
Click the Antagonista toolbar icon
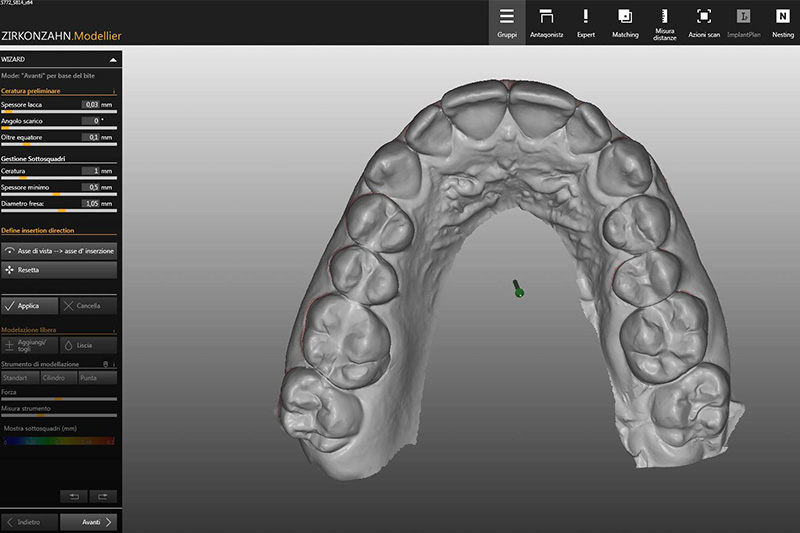pyautogui.click(x=546, y=24)
